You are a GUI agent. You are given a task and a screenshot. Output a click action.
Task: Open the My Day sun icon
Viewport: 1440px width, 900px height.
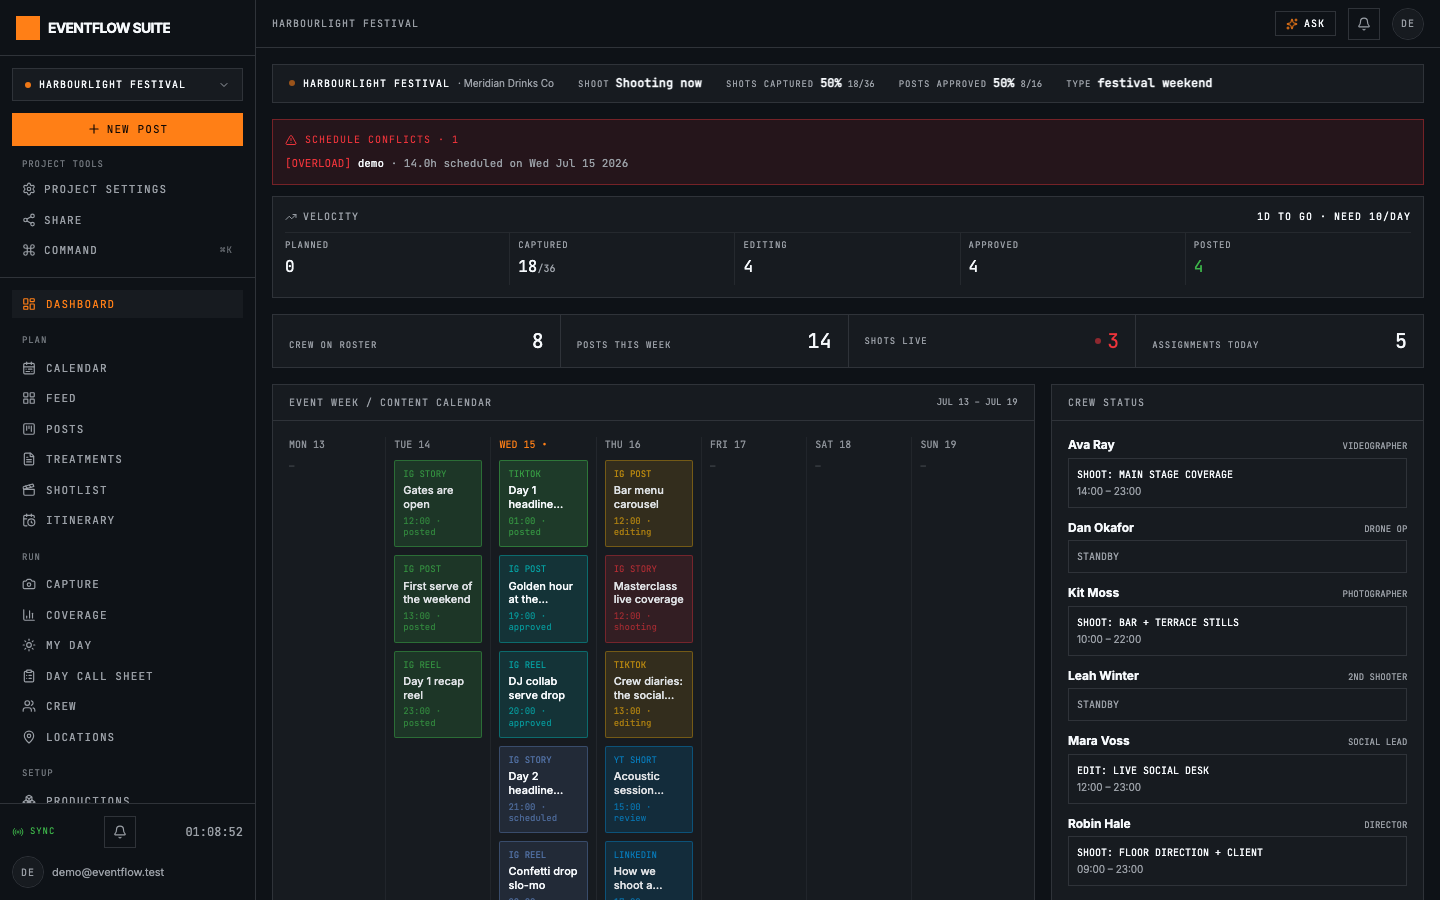click(x=29, y=645)
